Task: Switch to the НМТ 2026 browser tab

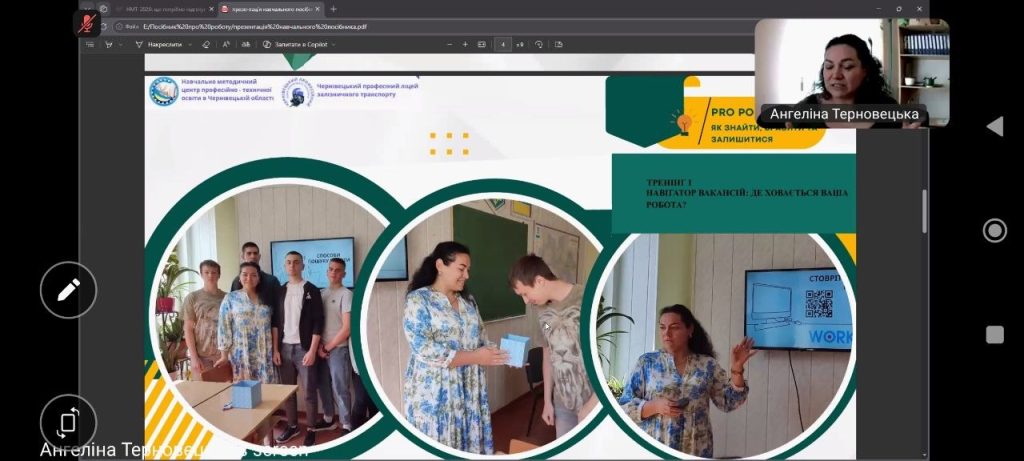Action: coord(160,9)
